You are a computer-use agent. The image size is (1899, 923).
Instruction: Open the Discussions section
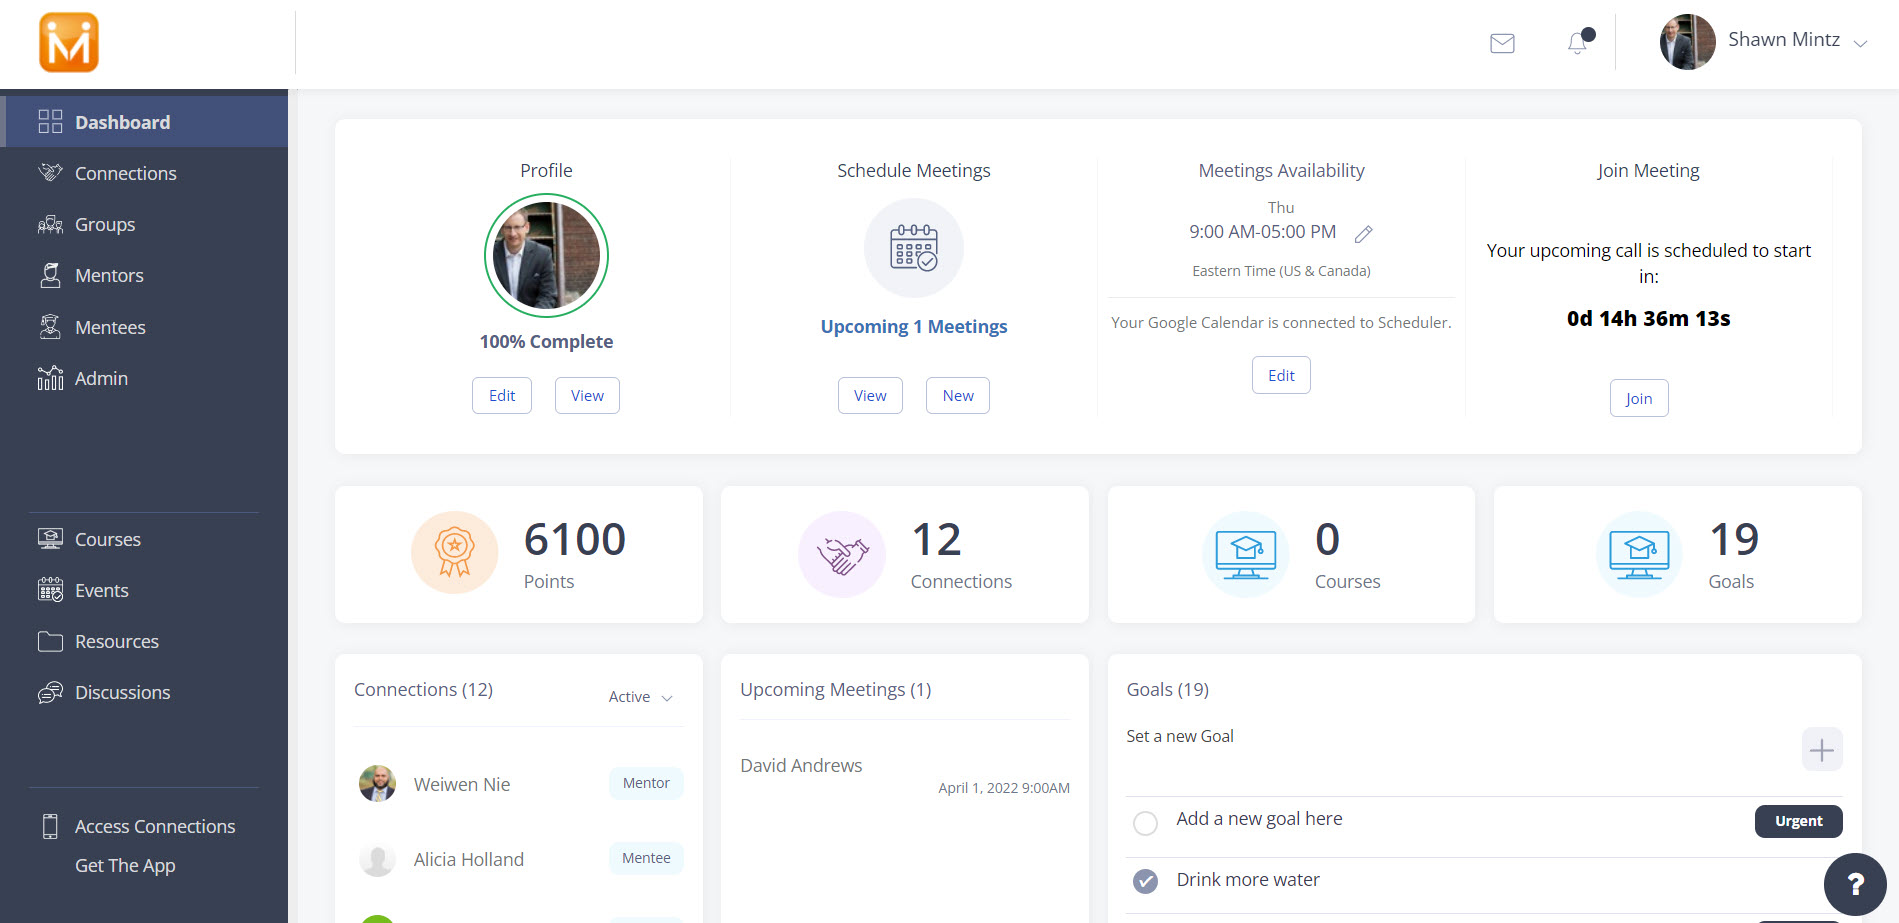(x=123, y=692)
